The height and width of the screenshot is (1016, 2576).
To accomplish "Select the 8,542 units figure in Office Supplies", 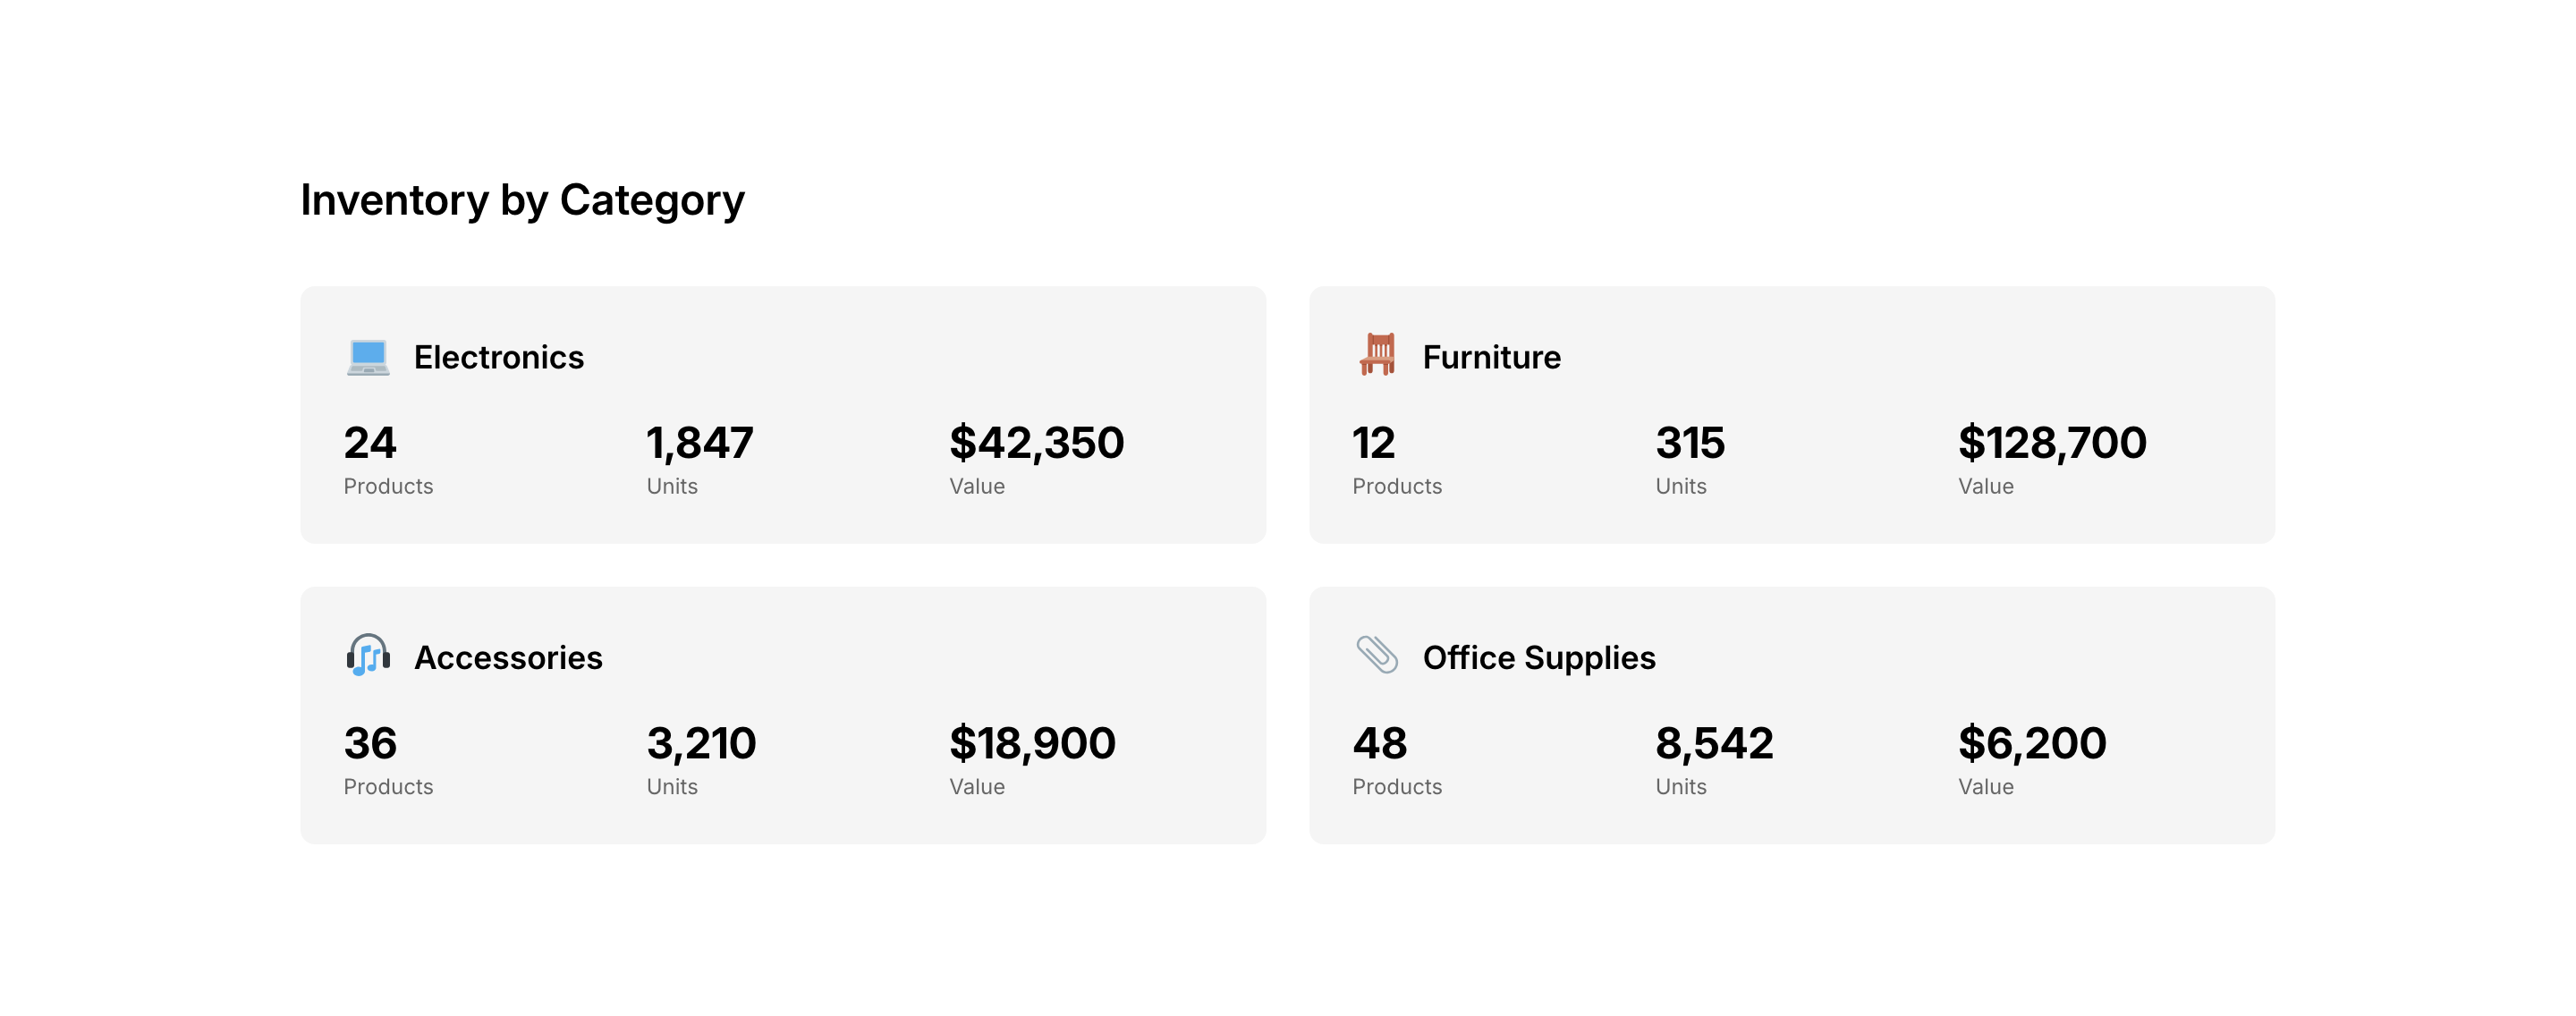I will tap(1714, 743).
